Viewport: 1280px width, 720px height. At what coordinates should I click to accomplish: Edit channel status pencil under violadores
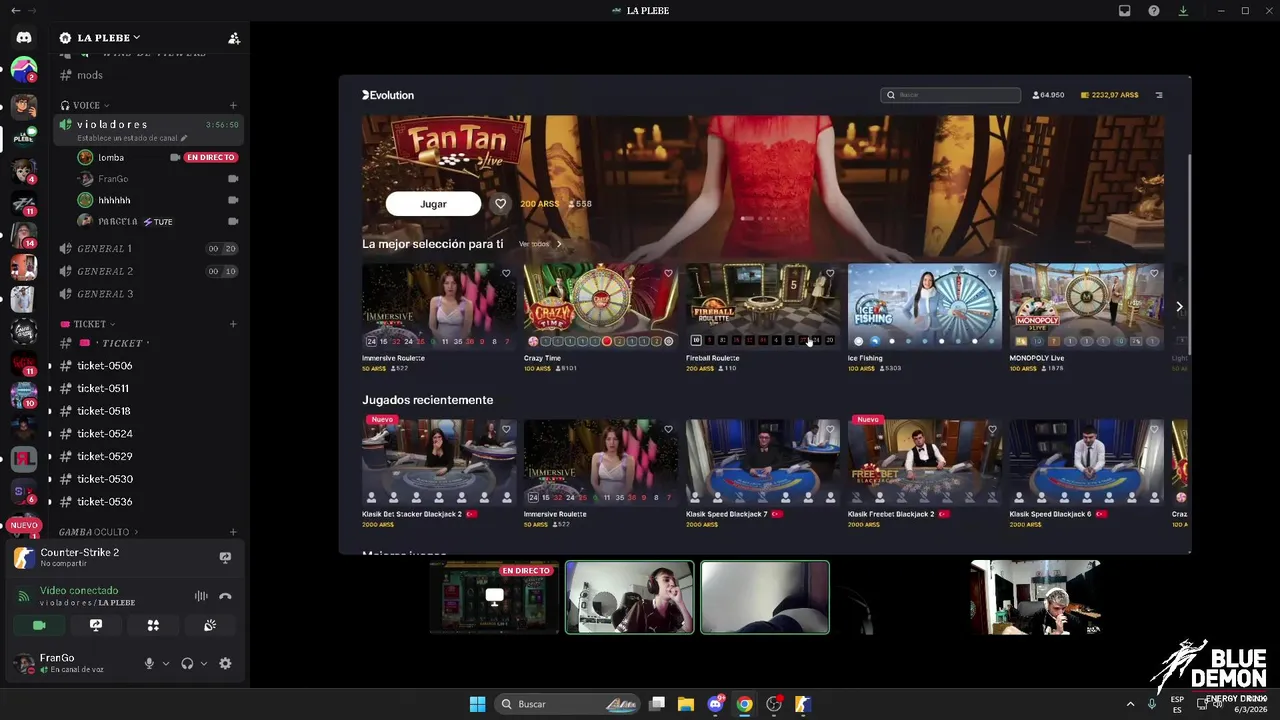184,138
